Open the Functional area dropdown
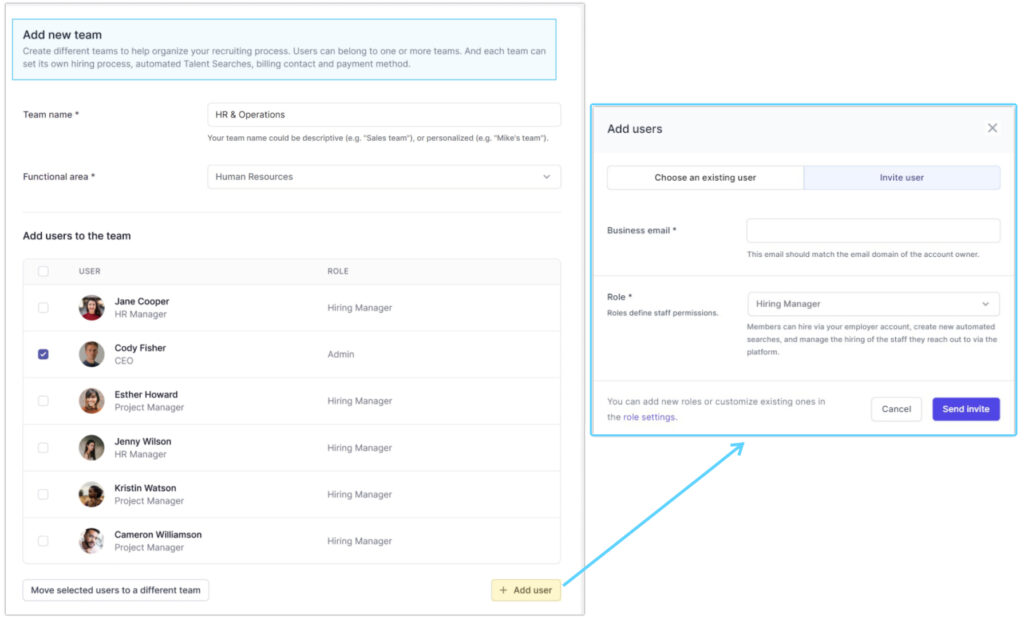The image size is (1024, 618). pyautogui.click(x=383, y=177)
